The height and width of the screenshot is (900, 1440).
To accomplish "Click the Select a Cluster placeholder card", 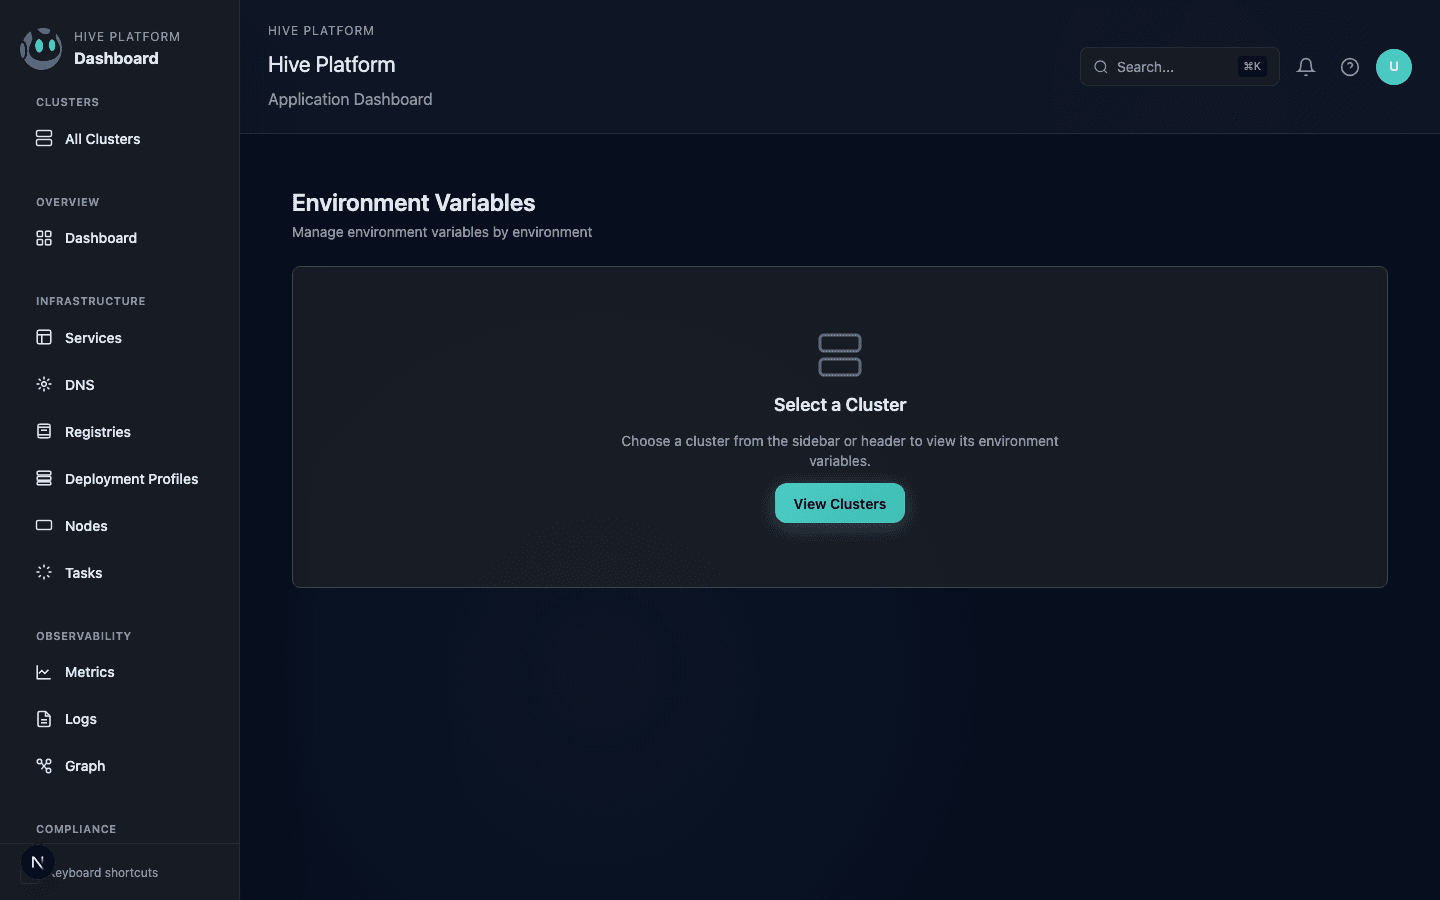I will click(840, 427).
